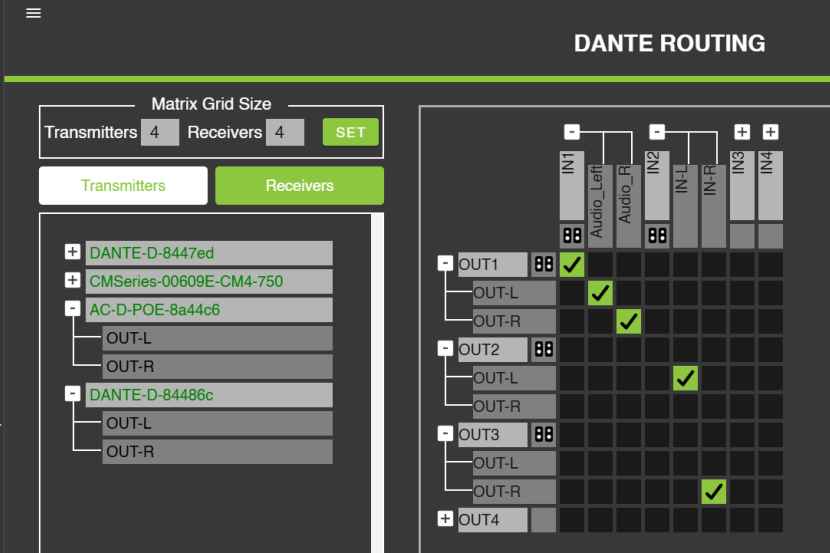Viewport: 830px width, 553px height.
Task: Select CMSeries-00609E-CM4-750 in device list
Action: click(209, 282)
